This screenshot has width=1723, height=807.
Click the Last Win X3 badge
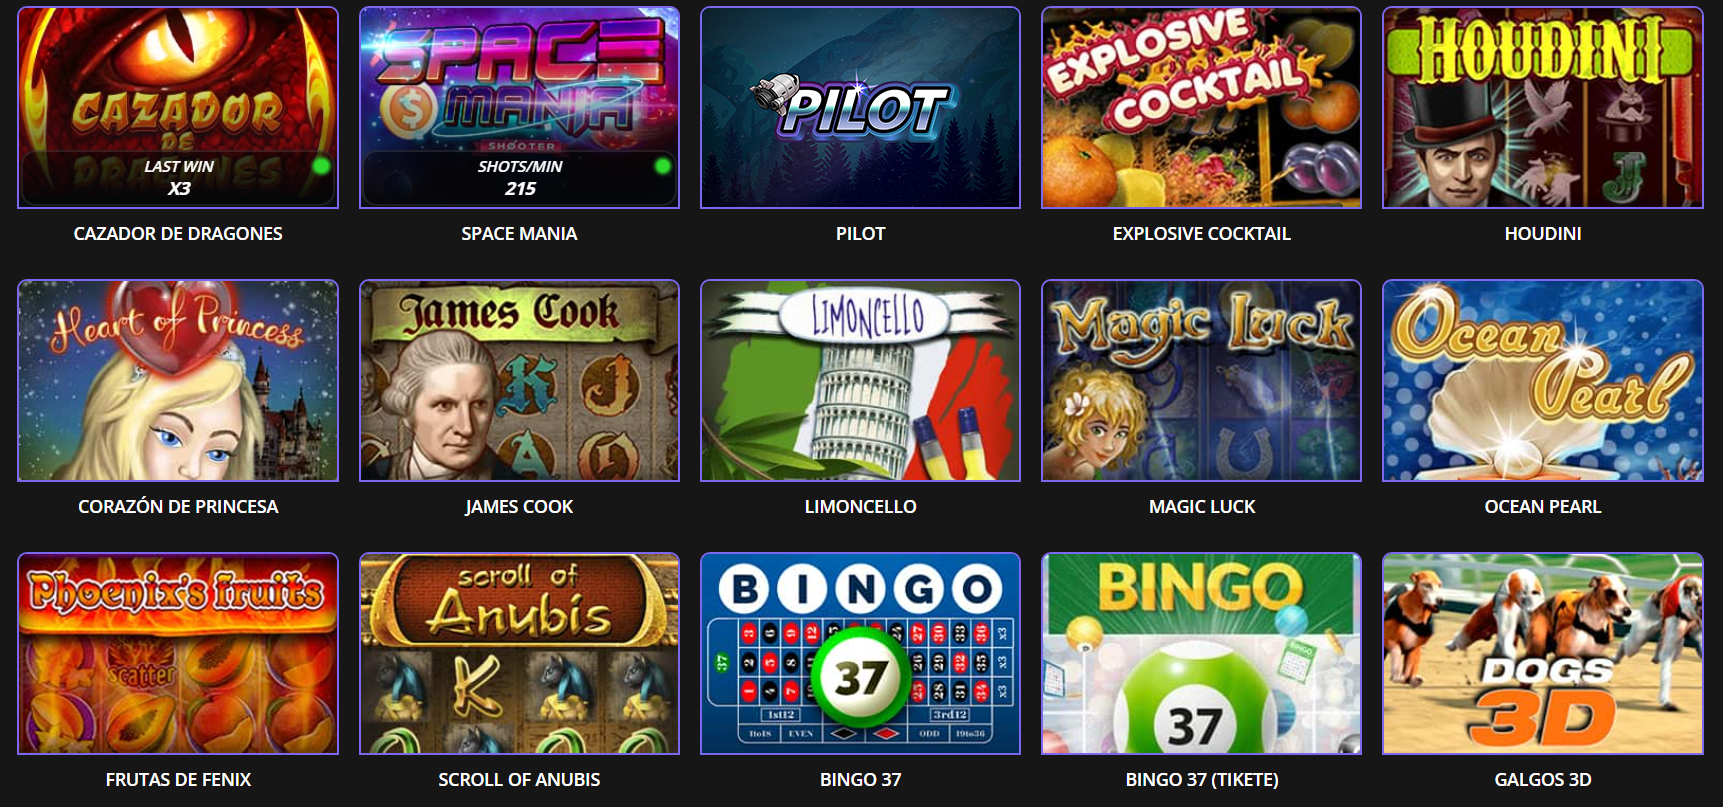178,178
